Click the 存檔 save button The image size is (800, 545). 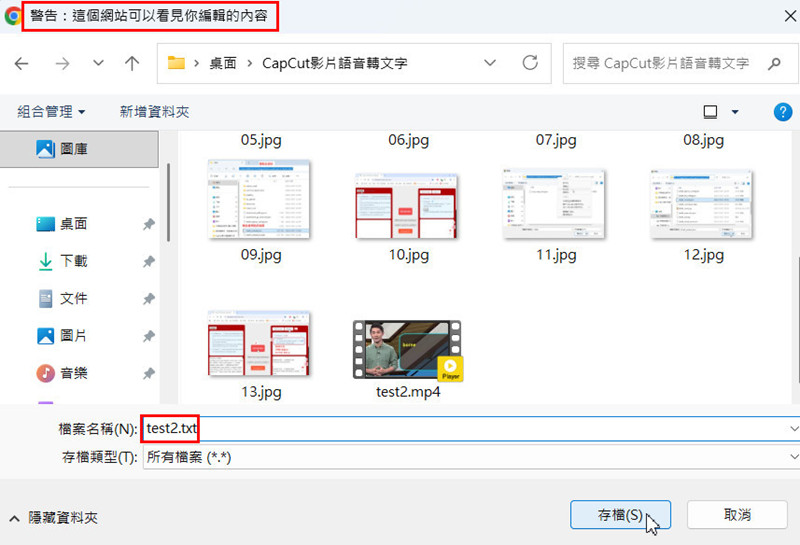pyautogui.click(x=620, y=515)
